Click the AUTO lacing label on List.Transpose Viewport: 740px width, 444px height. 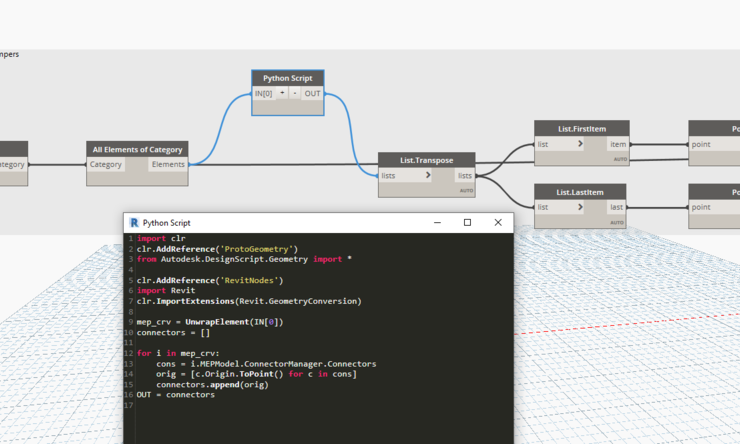465,190
